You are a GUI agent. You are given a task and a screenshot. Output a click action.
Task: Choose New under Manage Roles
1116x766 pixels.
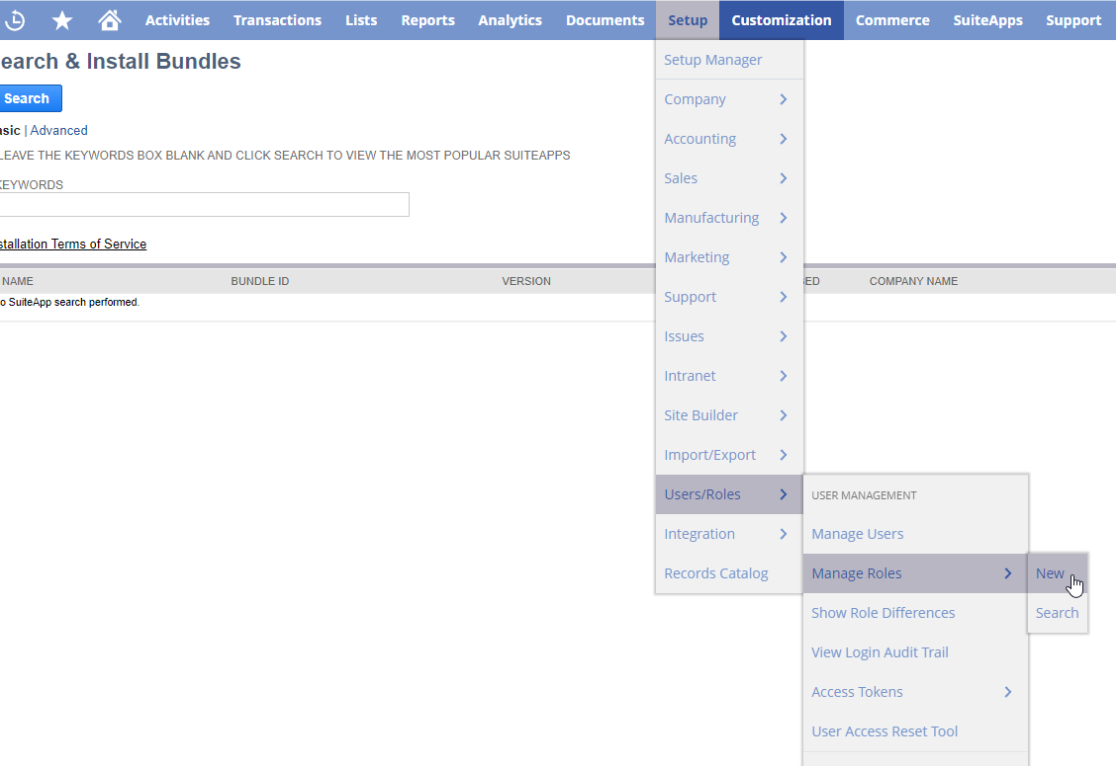pyautogui.click(x=1058, y=573)
